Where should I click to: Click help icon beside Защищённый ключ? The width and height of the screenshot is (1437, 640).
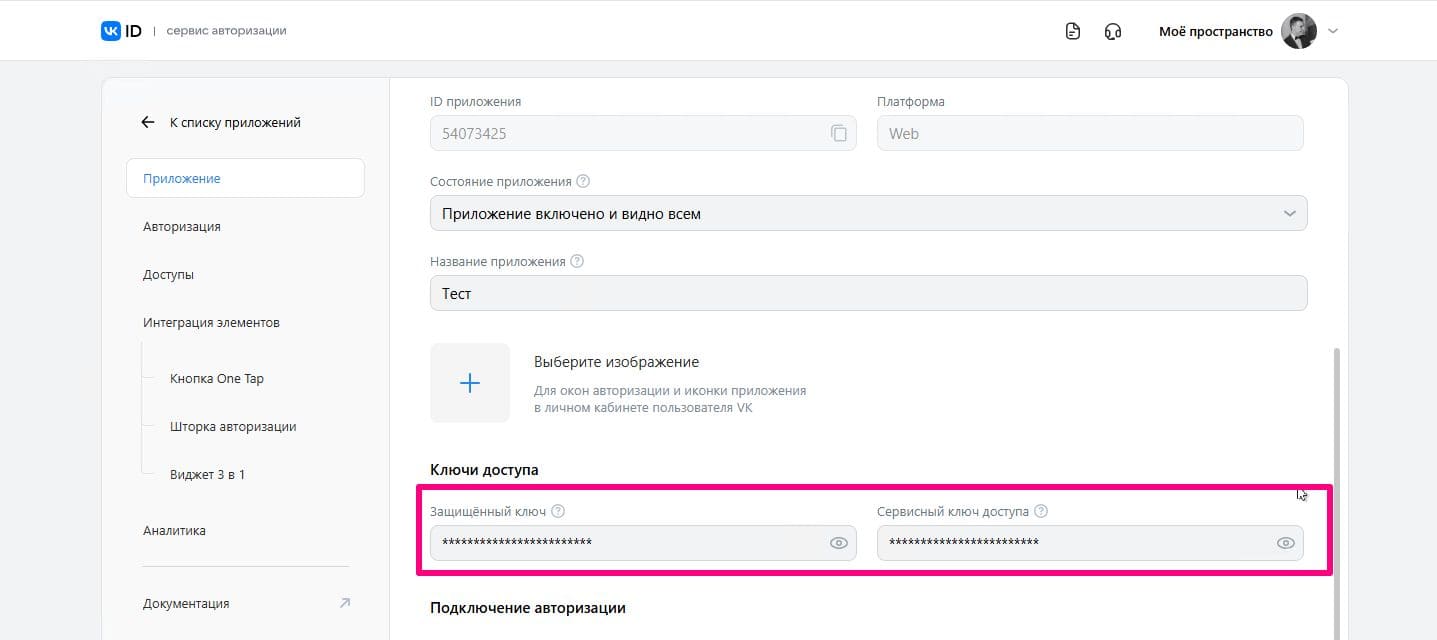click(558, 511)
